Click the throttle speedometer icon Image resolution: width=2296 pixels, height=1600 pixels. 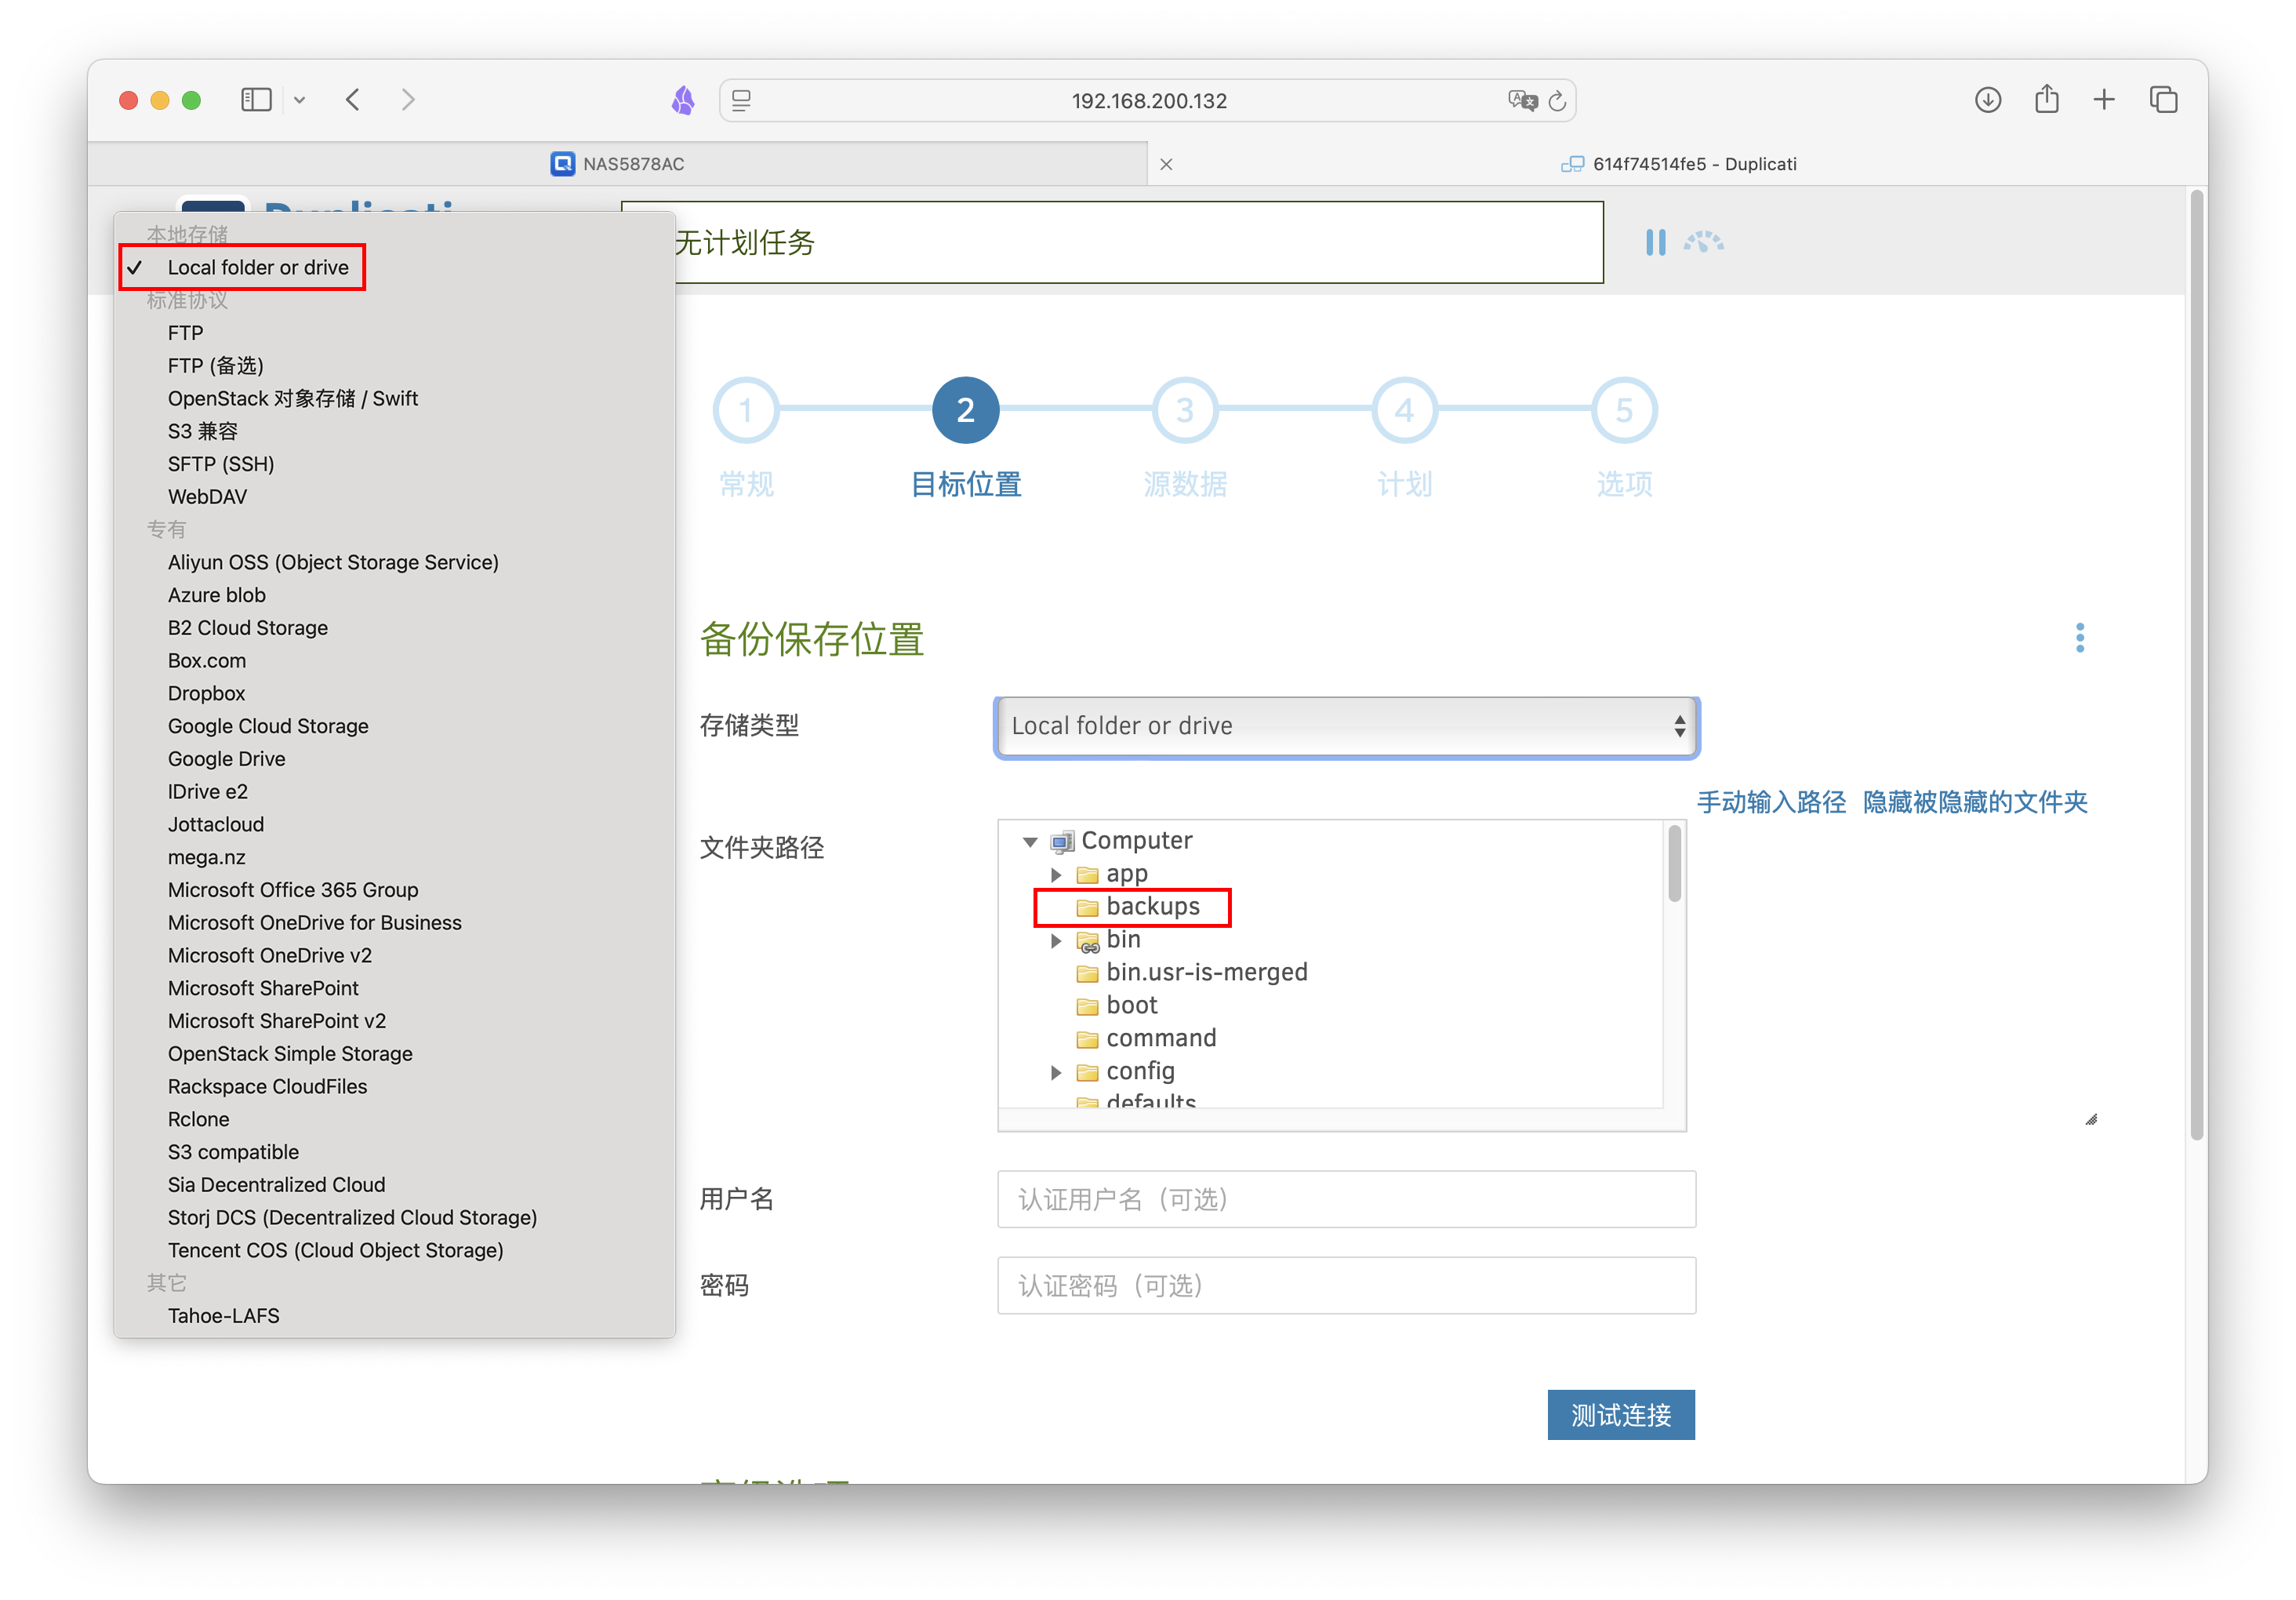(x=1704, y=242)
